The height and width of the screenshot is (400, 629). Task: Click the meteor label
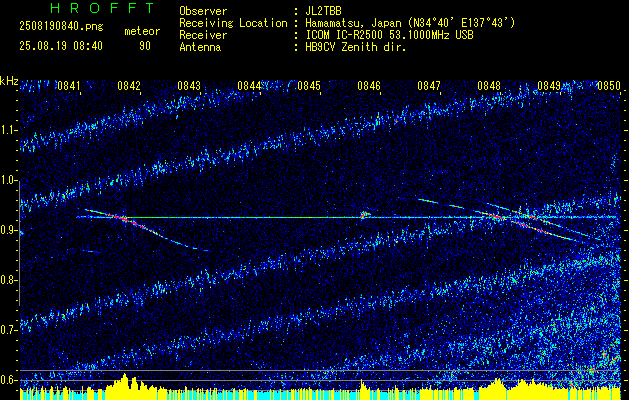[142, 31]
